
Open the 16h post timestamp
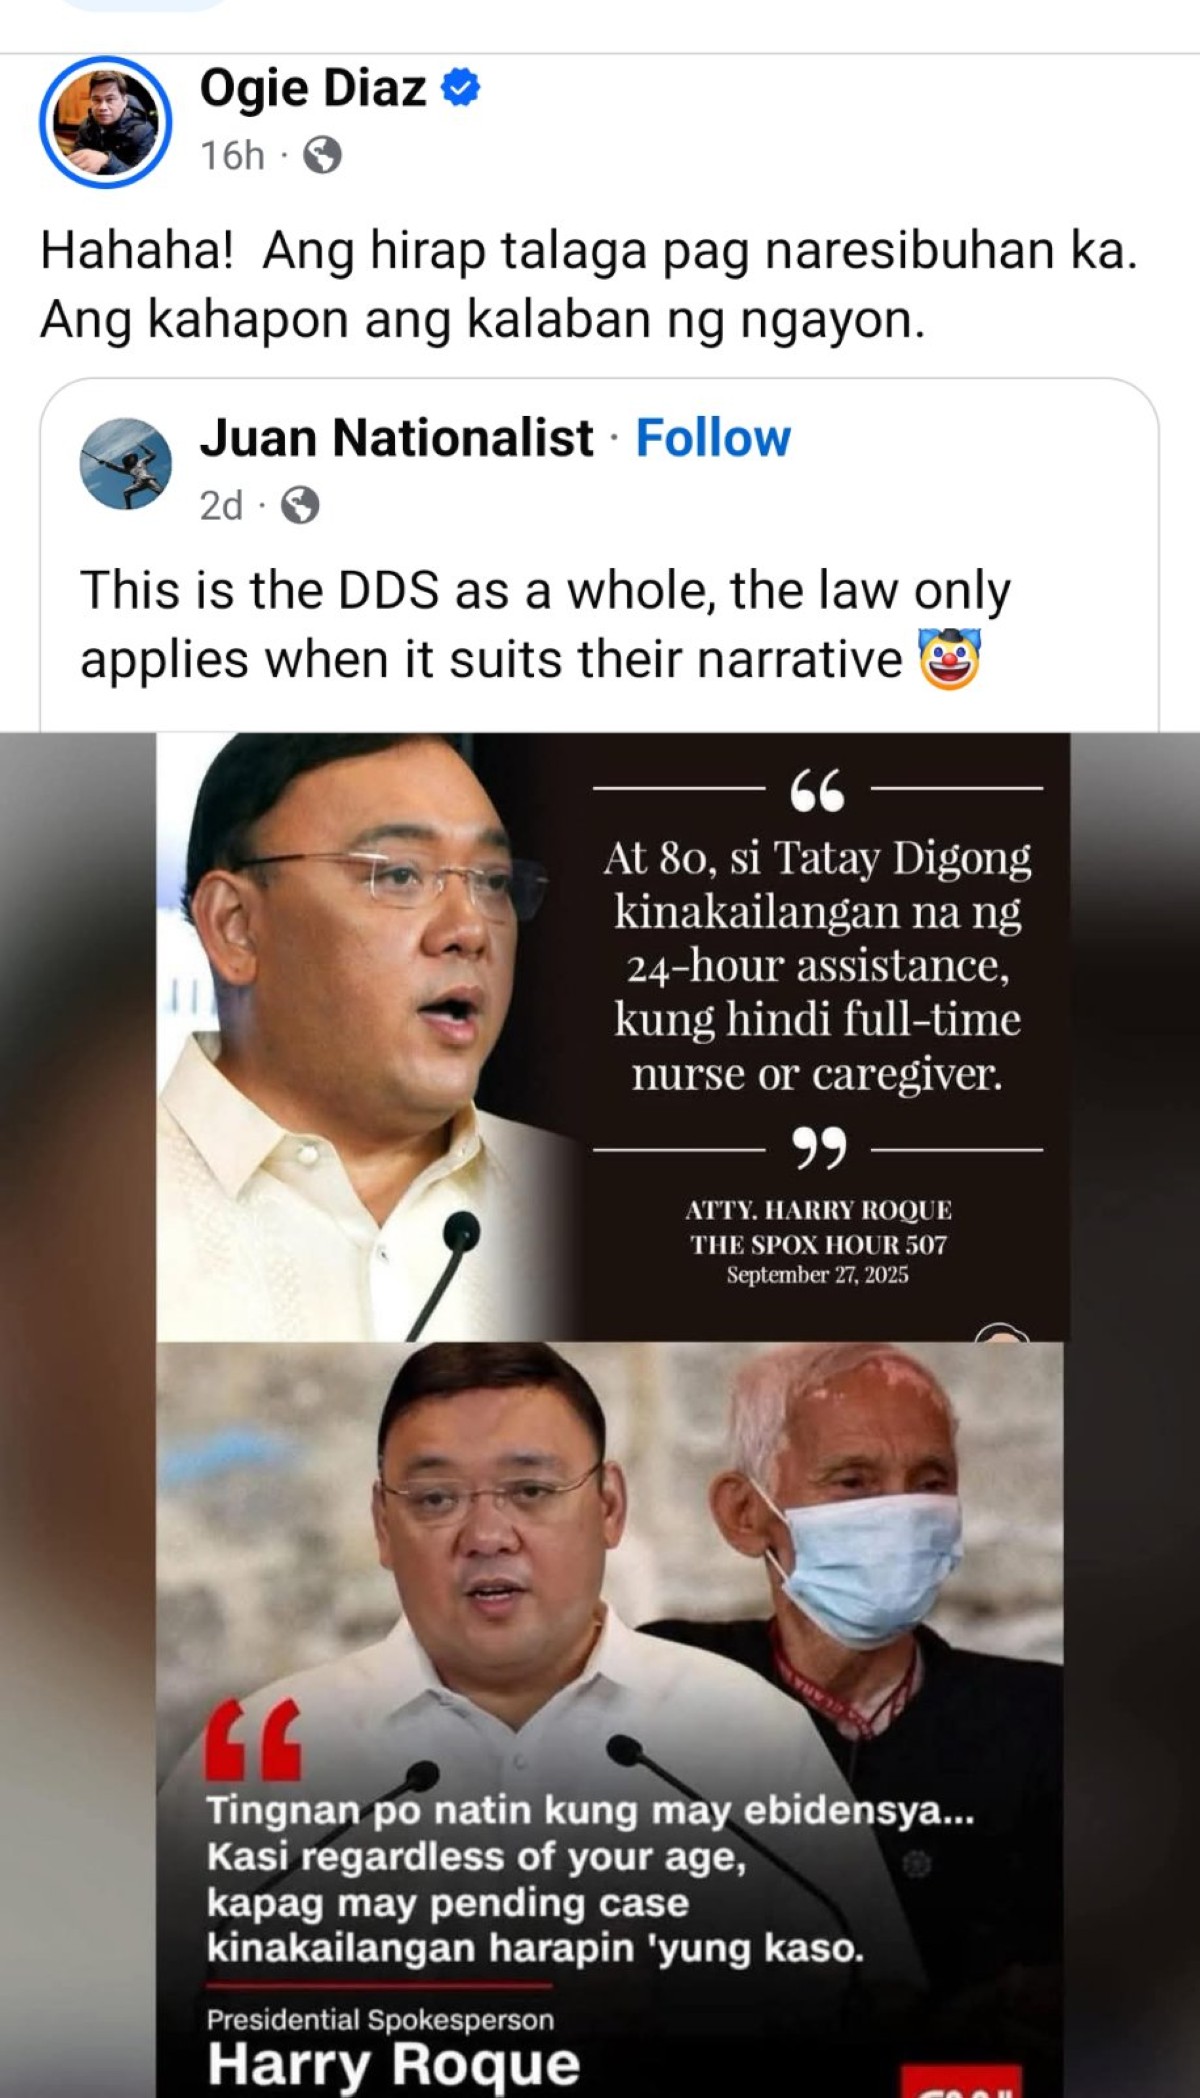232,156
